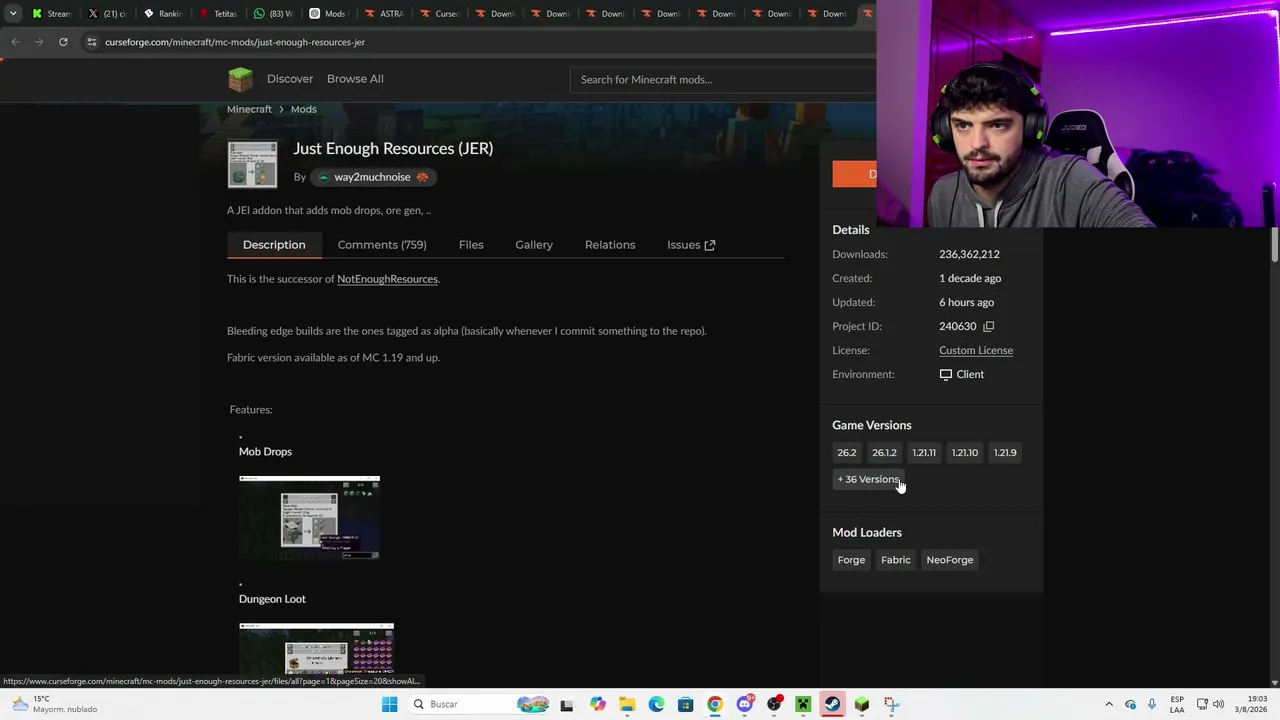Switch to the X (21) browser tab
This screenshot has height=720, width=1280.
coord(108,13)
